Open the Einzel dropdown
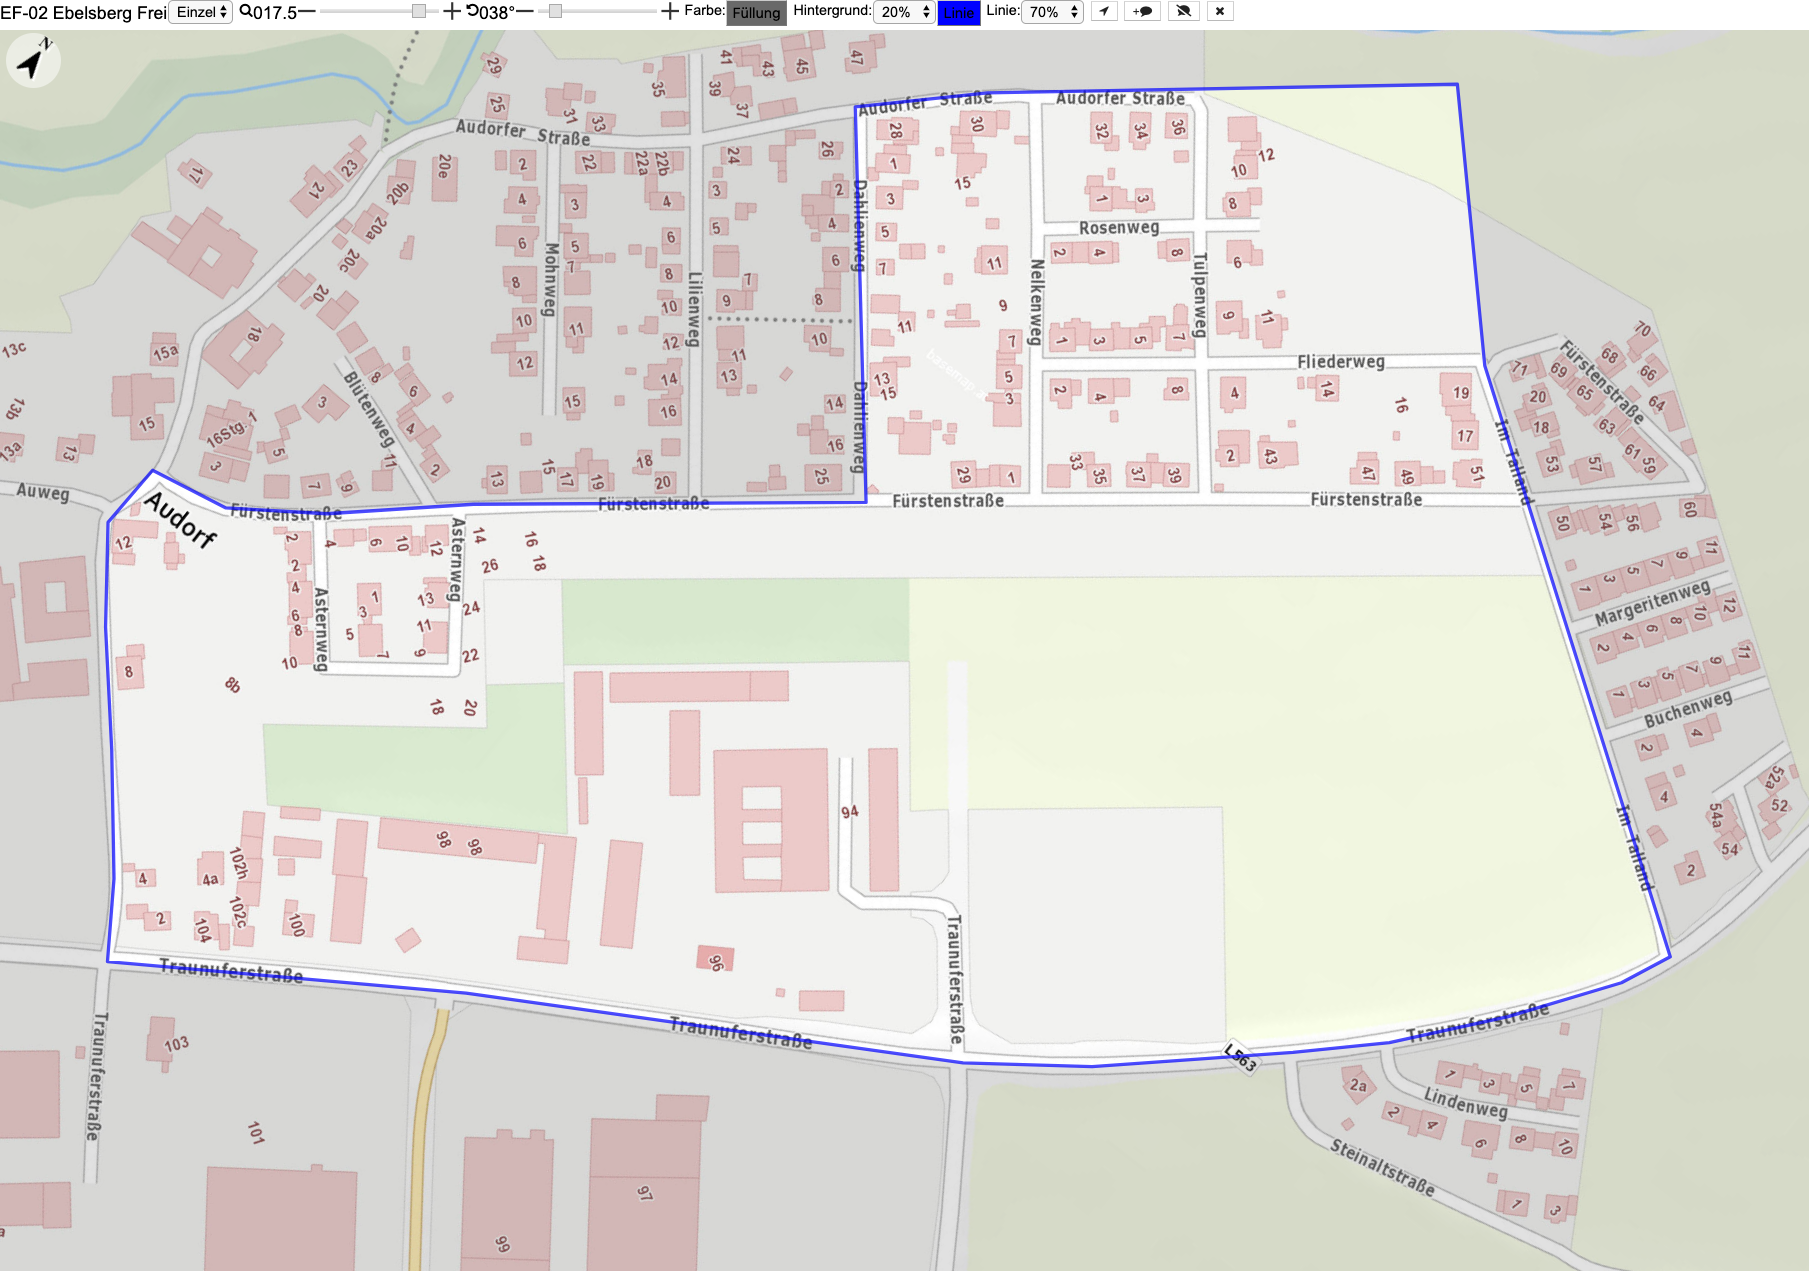 (x=201, y=12)
